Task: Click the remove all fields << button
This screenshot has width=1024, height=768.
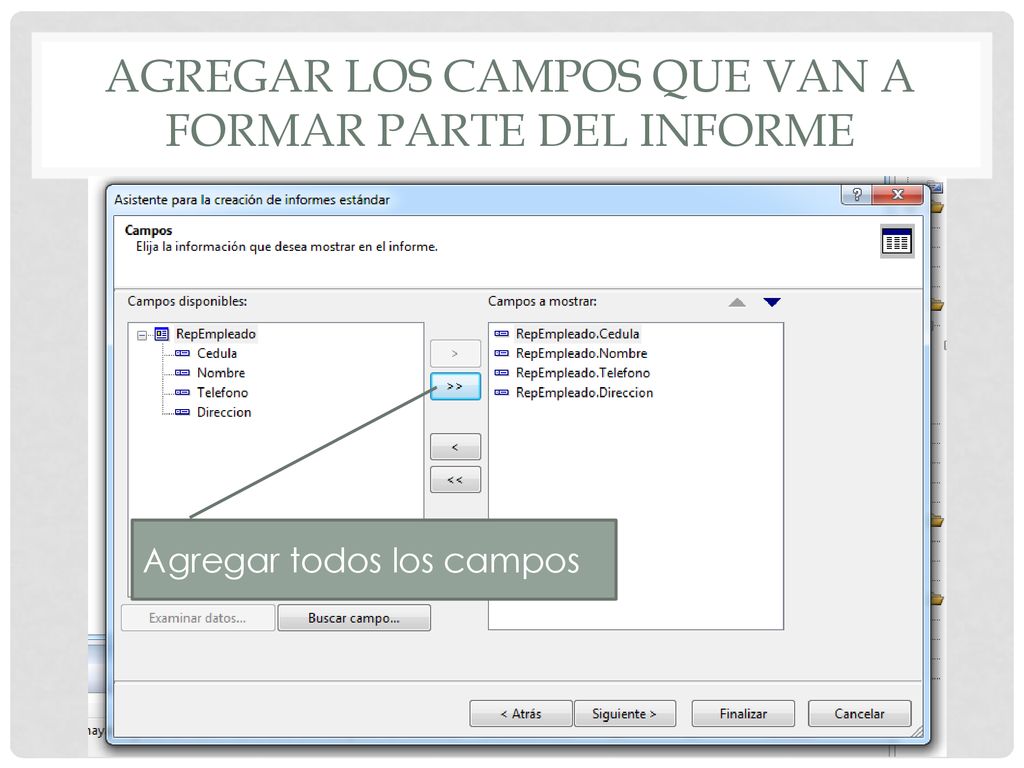Action: click(455, 480)
